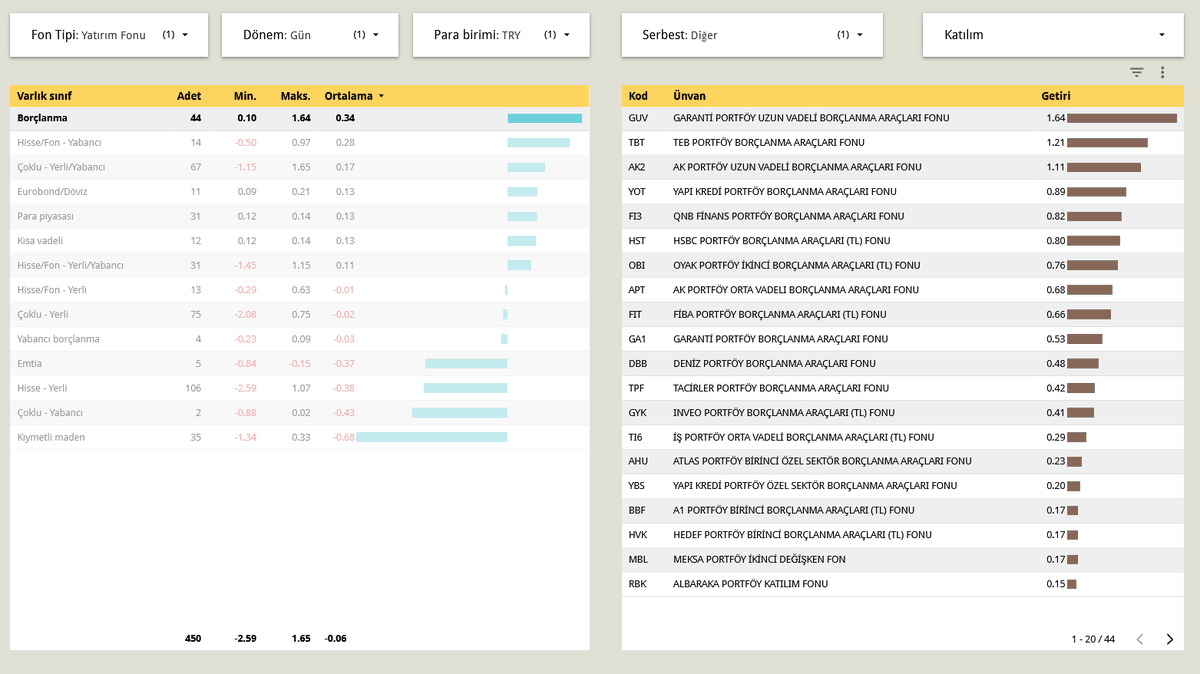The height and width of the screenshot is (674, 1200).
Task: Click MEKSA PORTFÖY İKİNCİ DEĞİŞKEN FON
Action: click(x=759, y=559)
